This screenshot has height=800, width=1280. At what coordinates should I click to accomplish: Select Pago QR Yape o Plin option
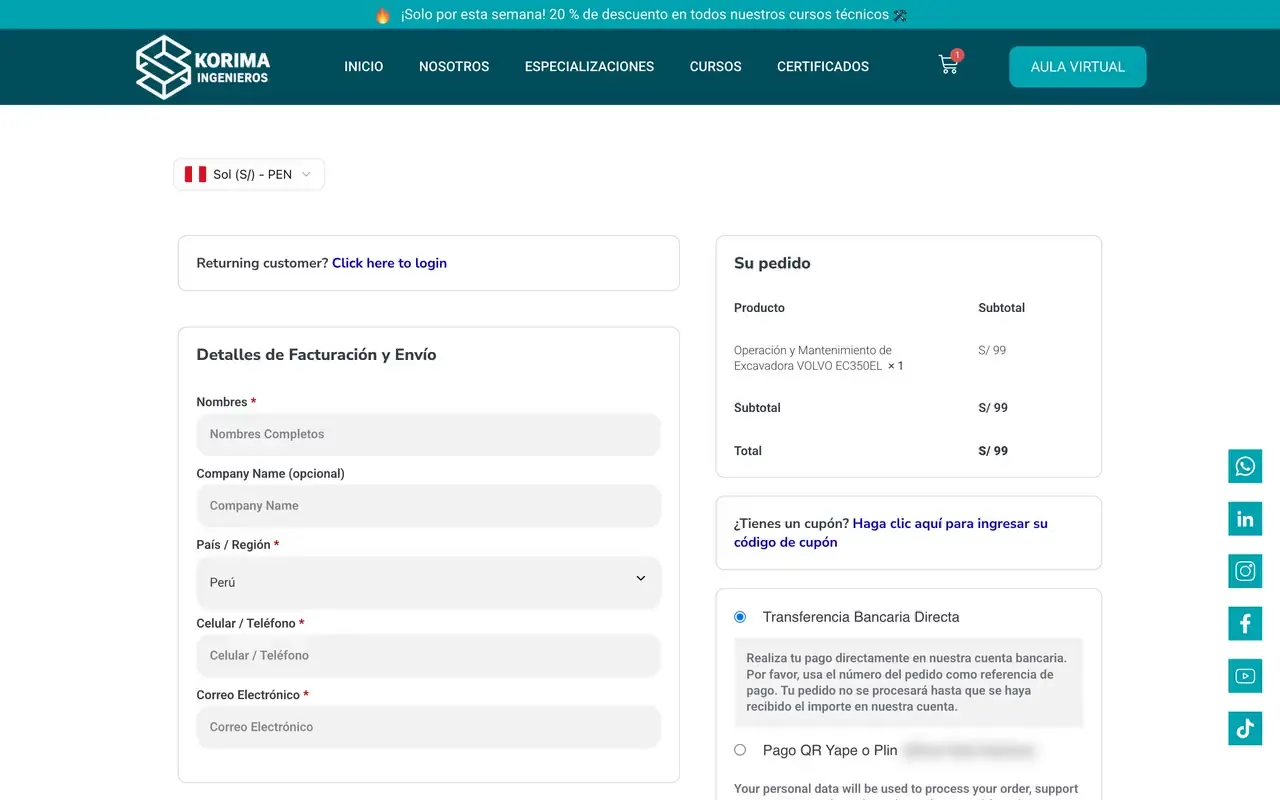740,750
